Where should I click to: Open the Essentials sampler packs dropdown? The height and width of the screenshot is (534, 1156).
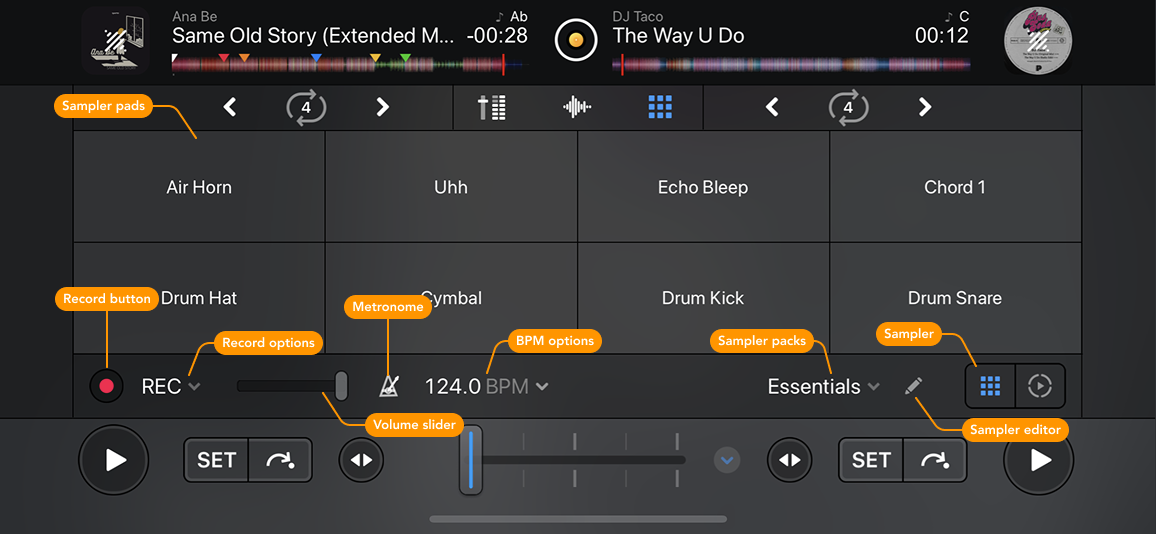point(824,386)
